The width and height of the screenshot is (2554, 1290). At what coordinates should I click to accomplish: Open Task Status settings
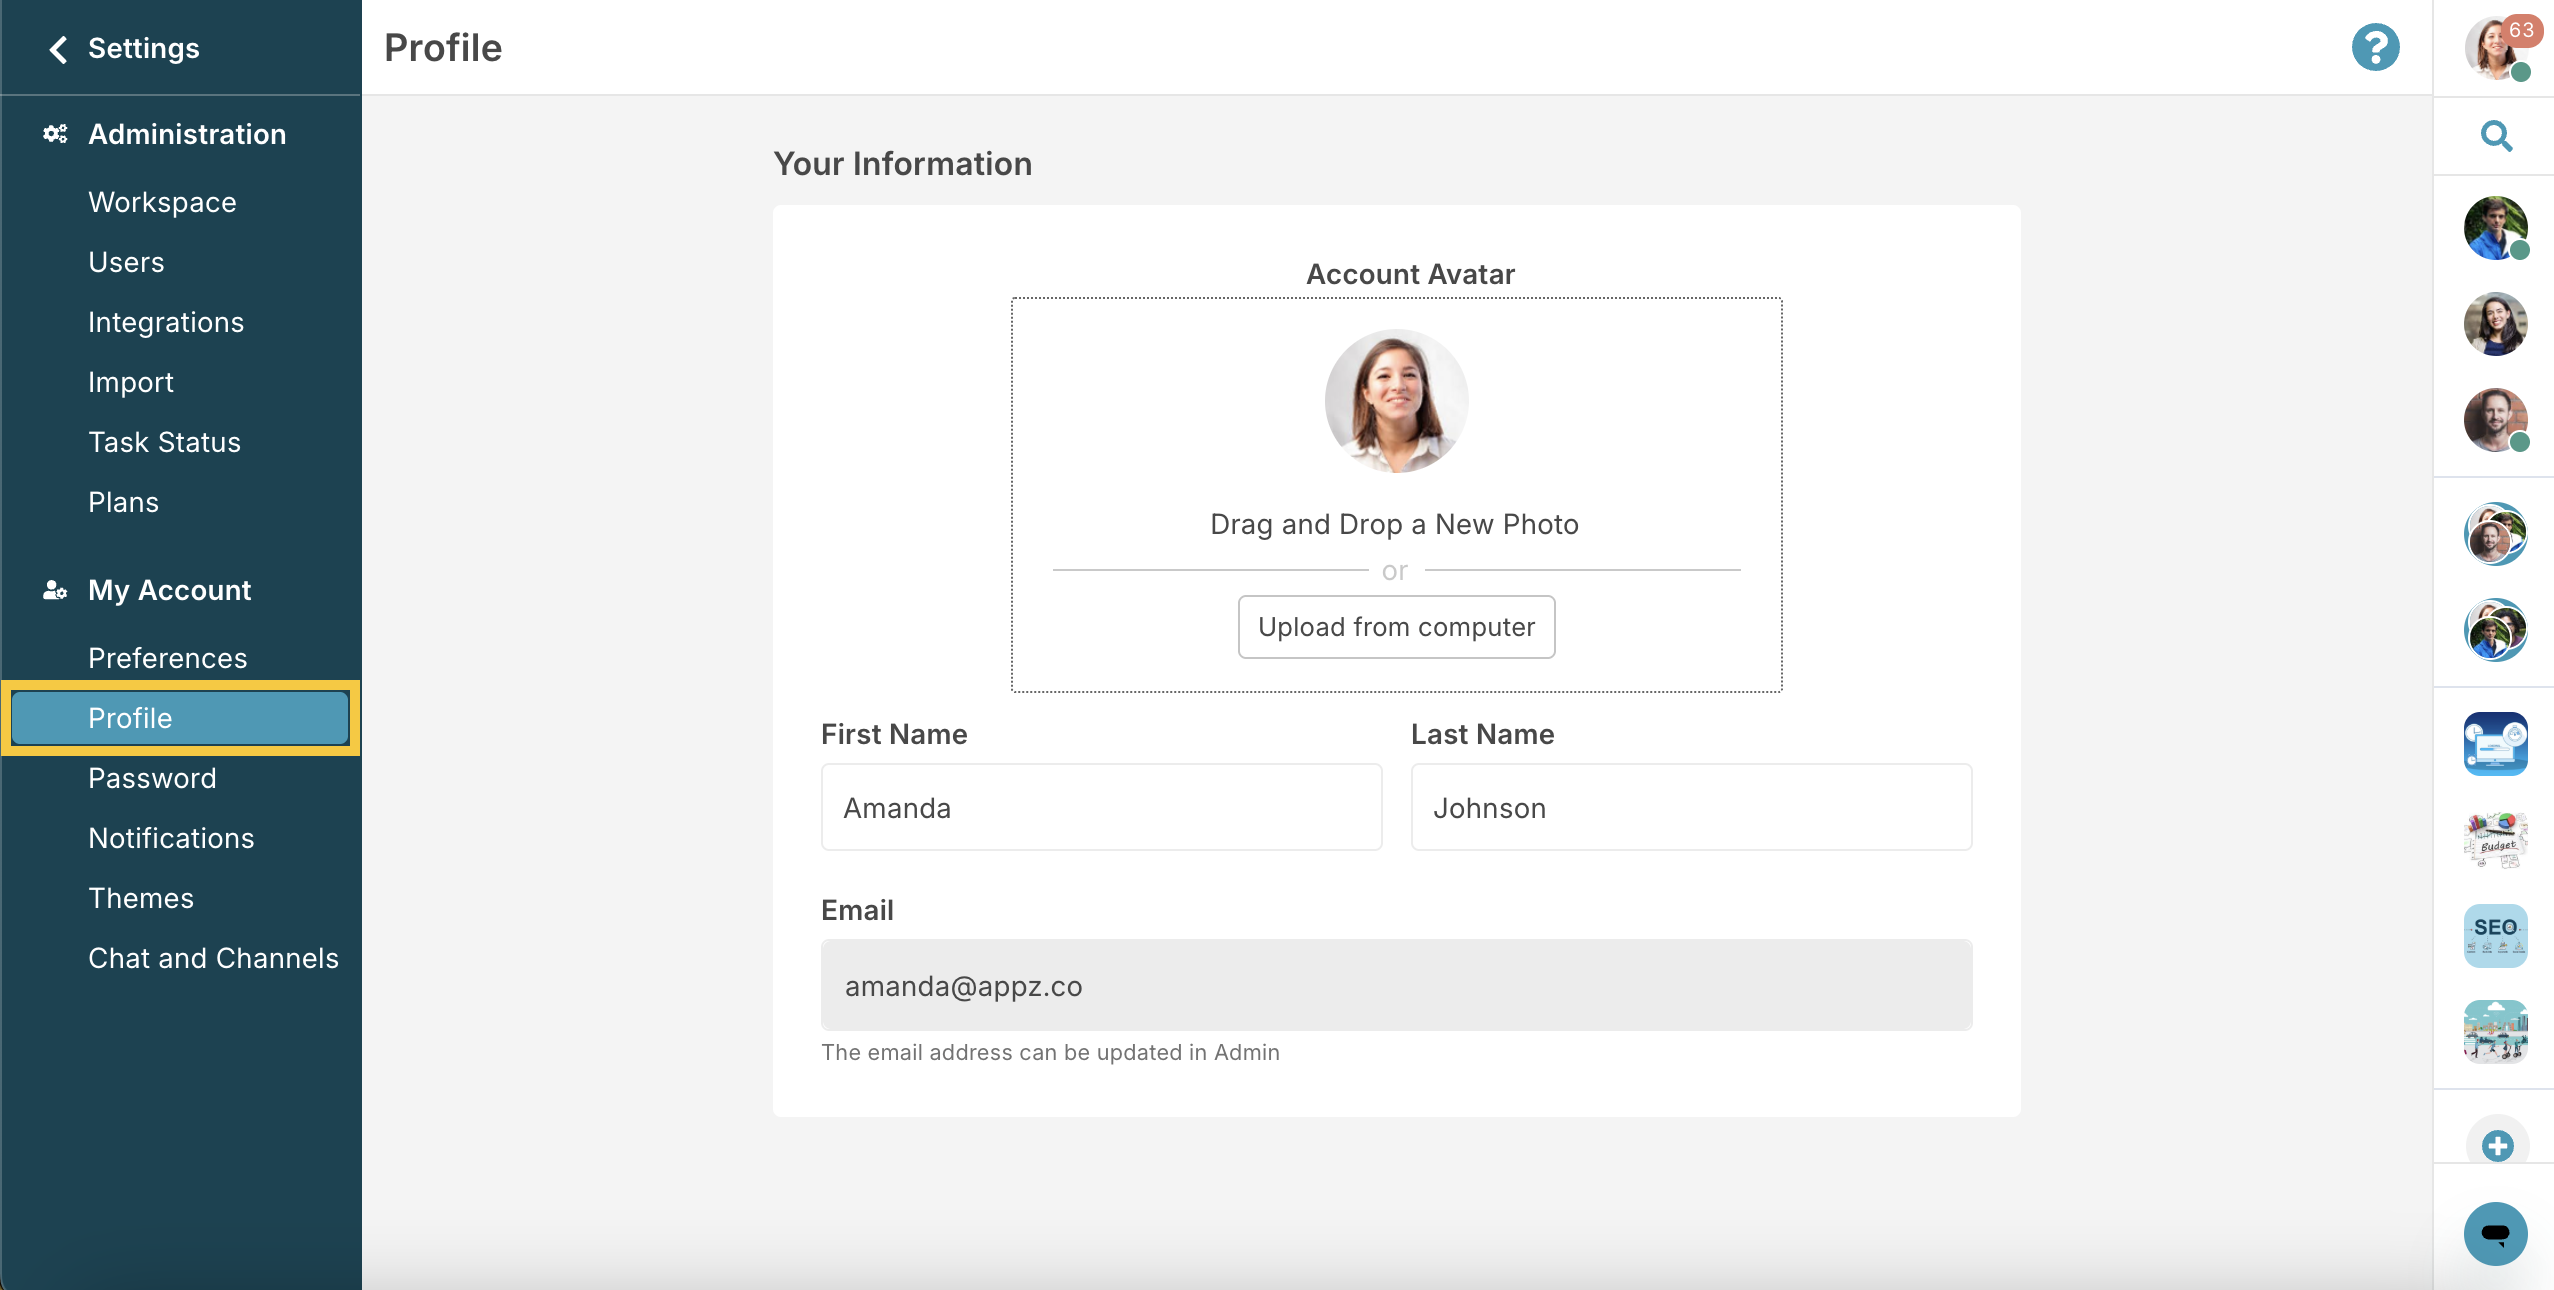164,442
